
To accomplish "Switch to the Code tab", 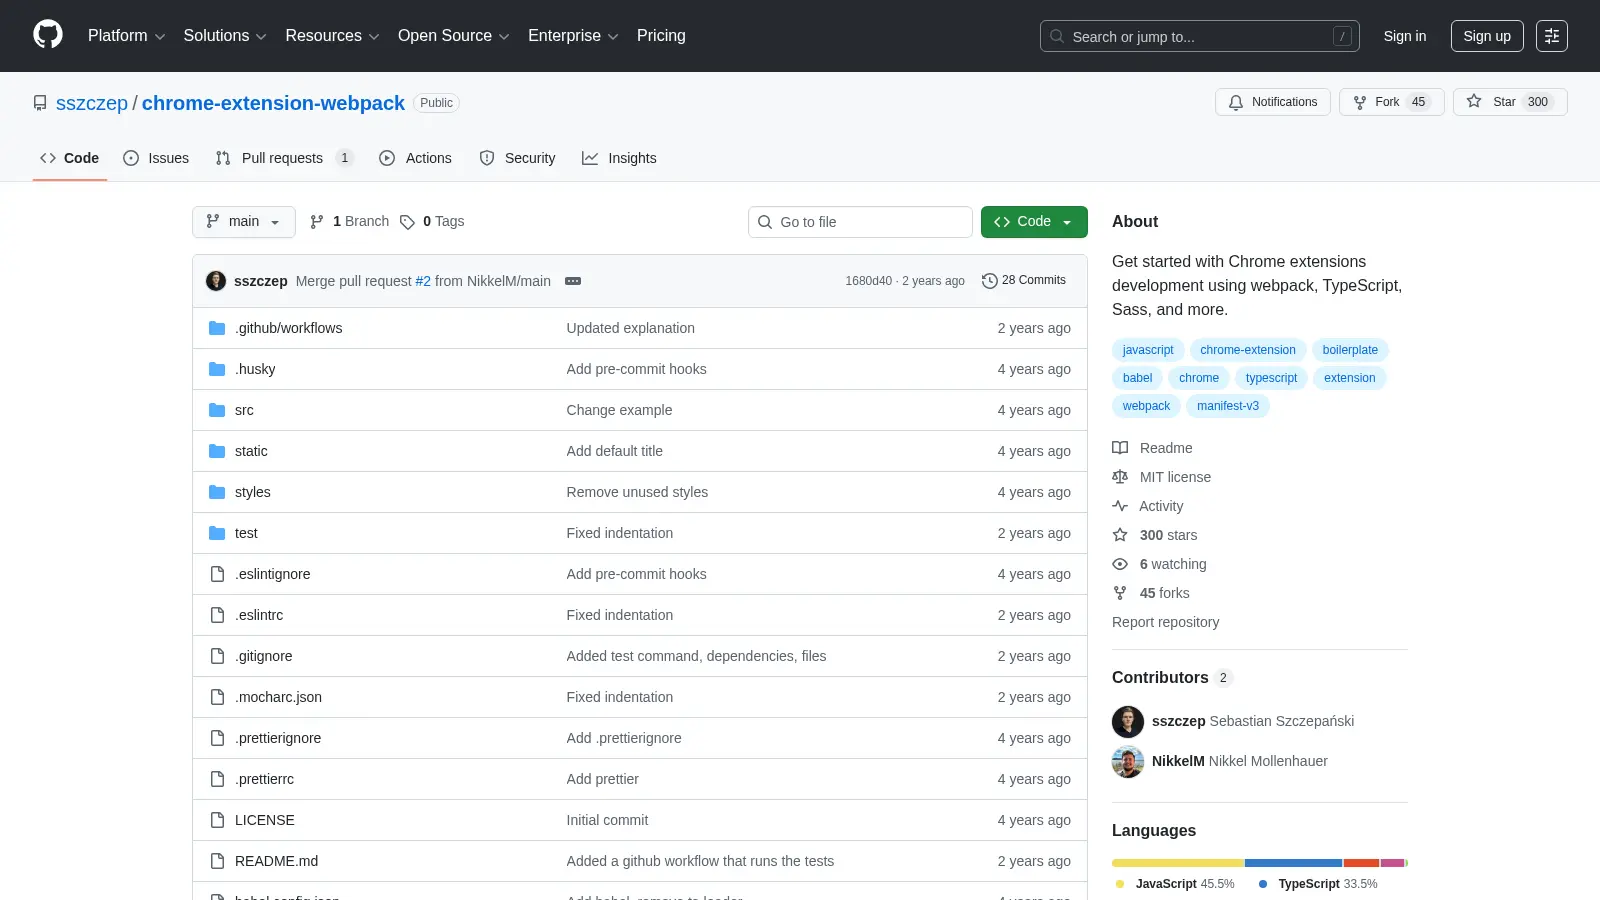I will 70,158.
